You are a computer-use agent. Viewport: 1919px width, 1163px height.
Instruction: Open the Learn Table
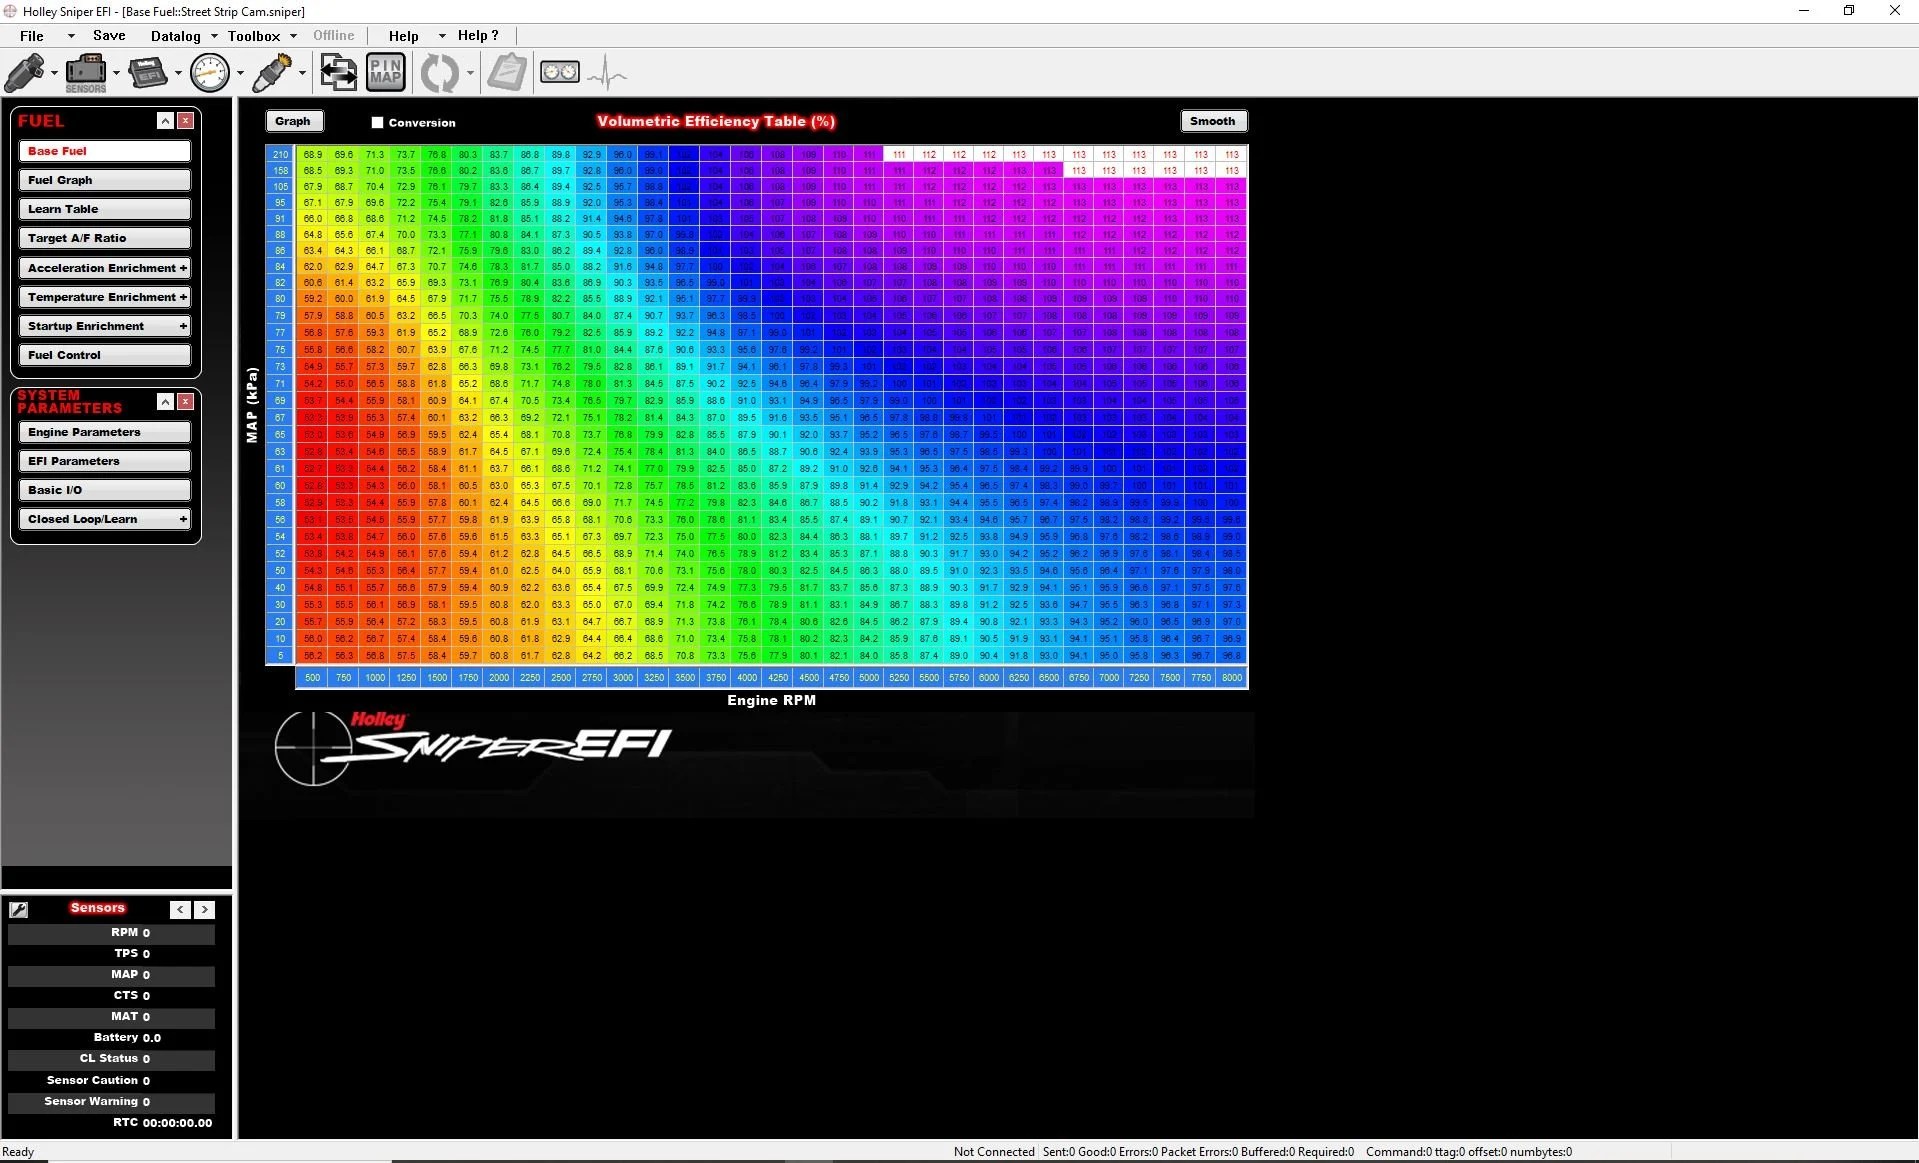104,209
